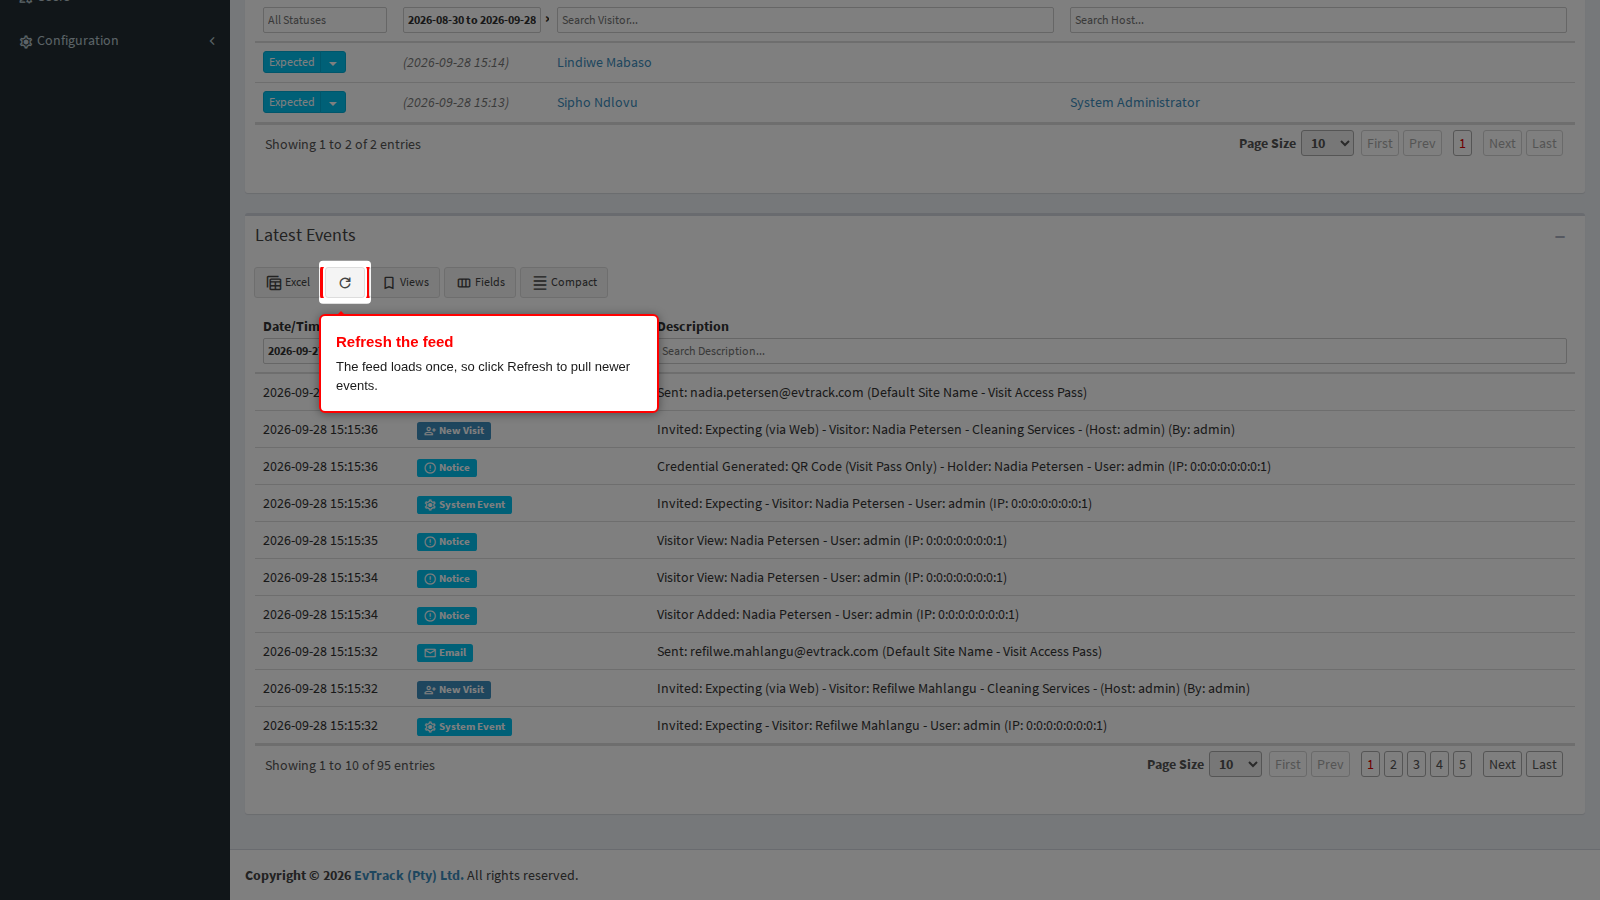
Task: Export events with the Excel button
Action: pos(287,283)
